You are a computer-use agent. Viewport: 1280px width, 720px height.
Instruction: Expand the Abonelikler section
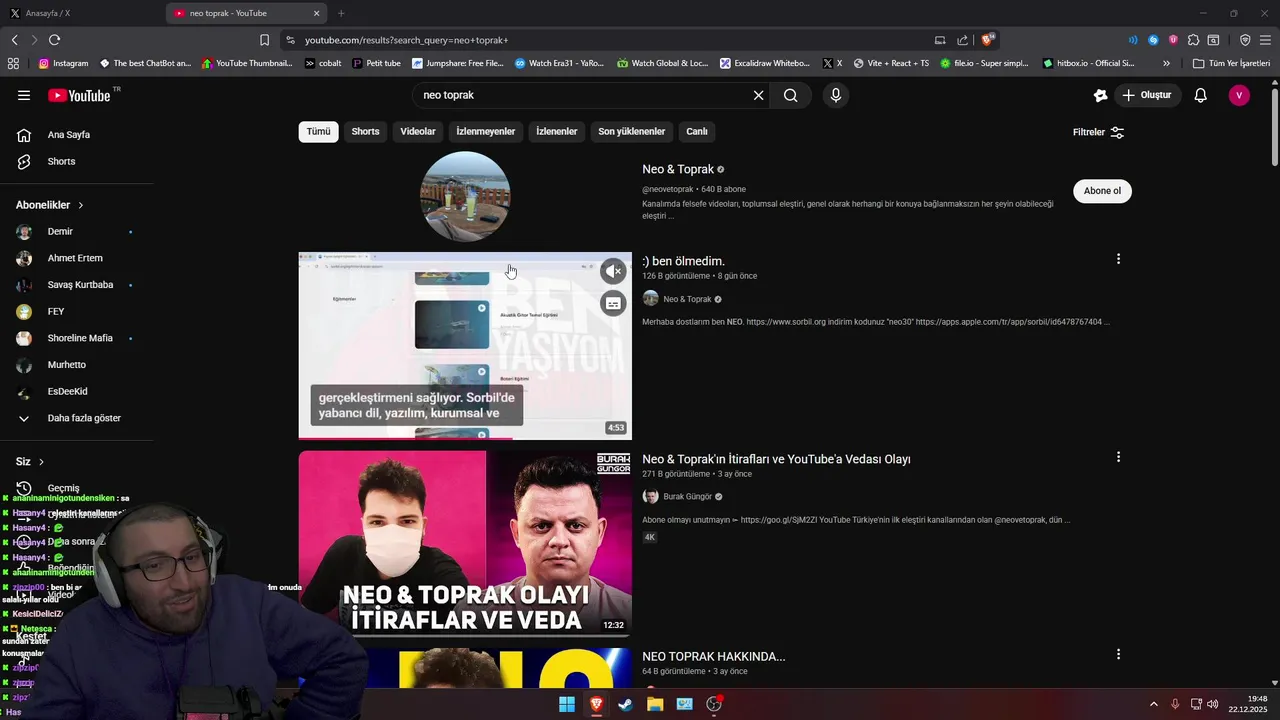tap(50, 205)
